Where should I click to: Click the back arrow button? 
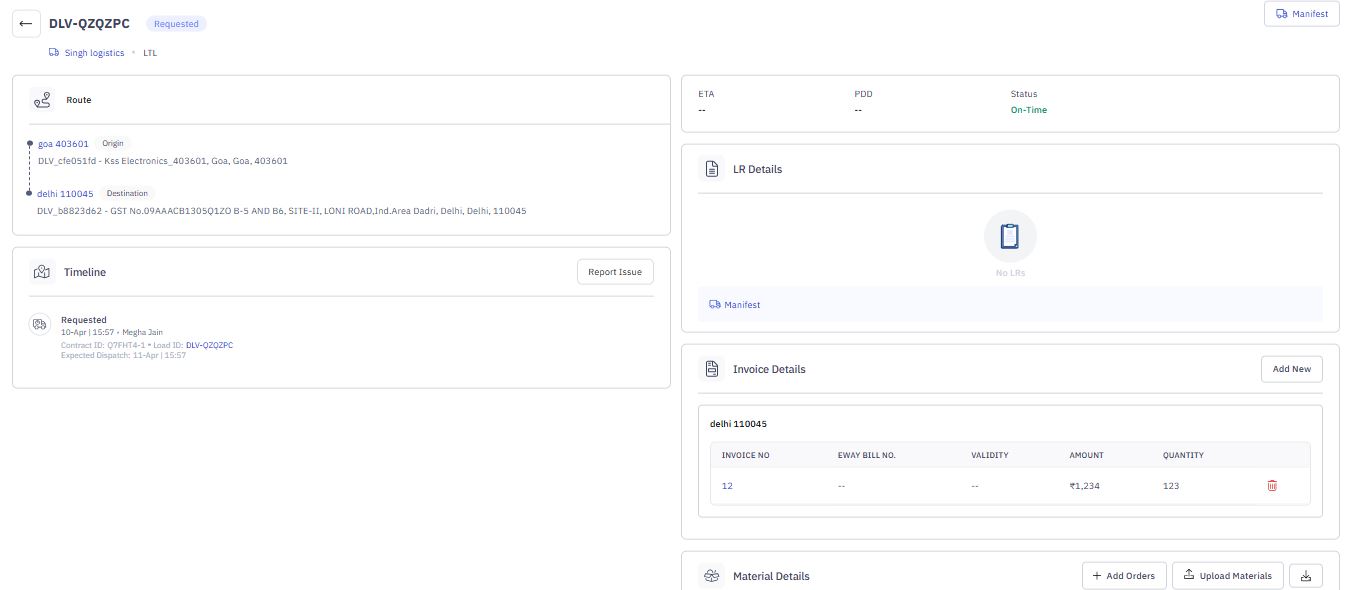(x=26, y=24)
